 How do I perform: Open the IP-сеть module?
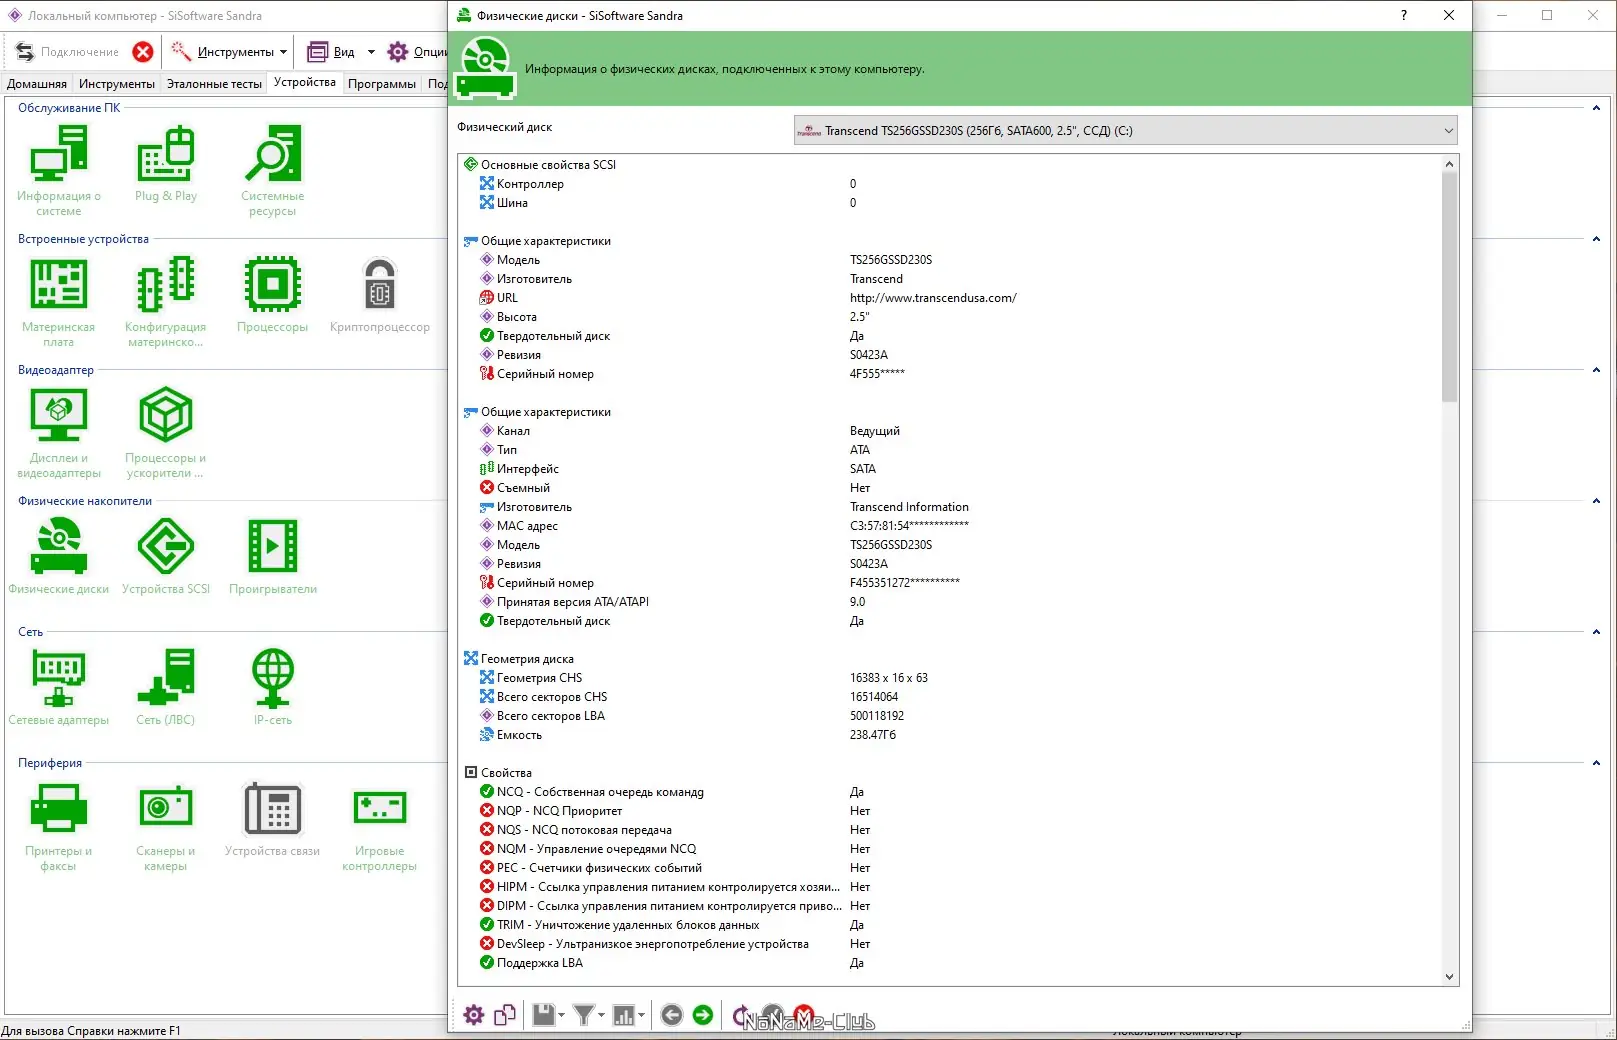(x=272, y=687)
